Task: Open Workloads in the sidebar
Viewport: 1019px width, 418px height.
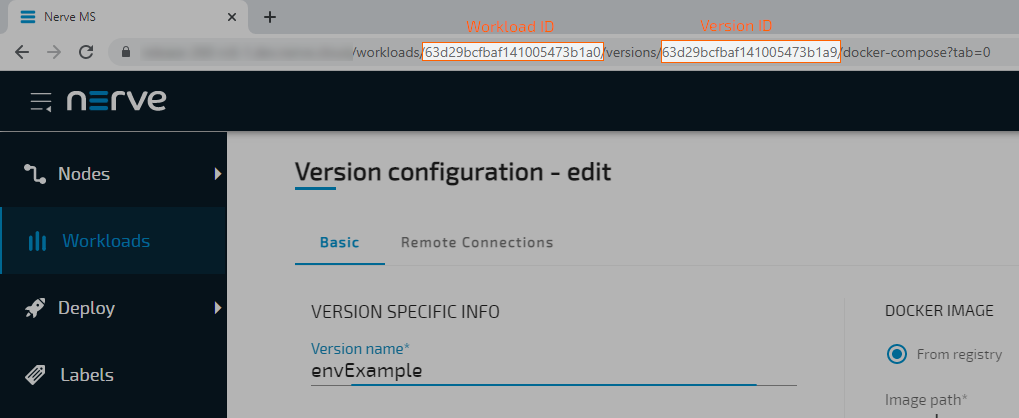Action: [x=105, y=241]
